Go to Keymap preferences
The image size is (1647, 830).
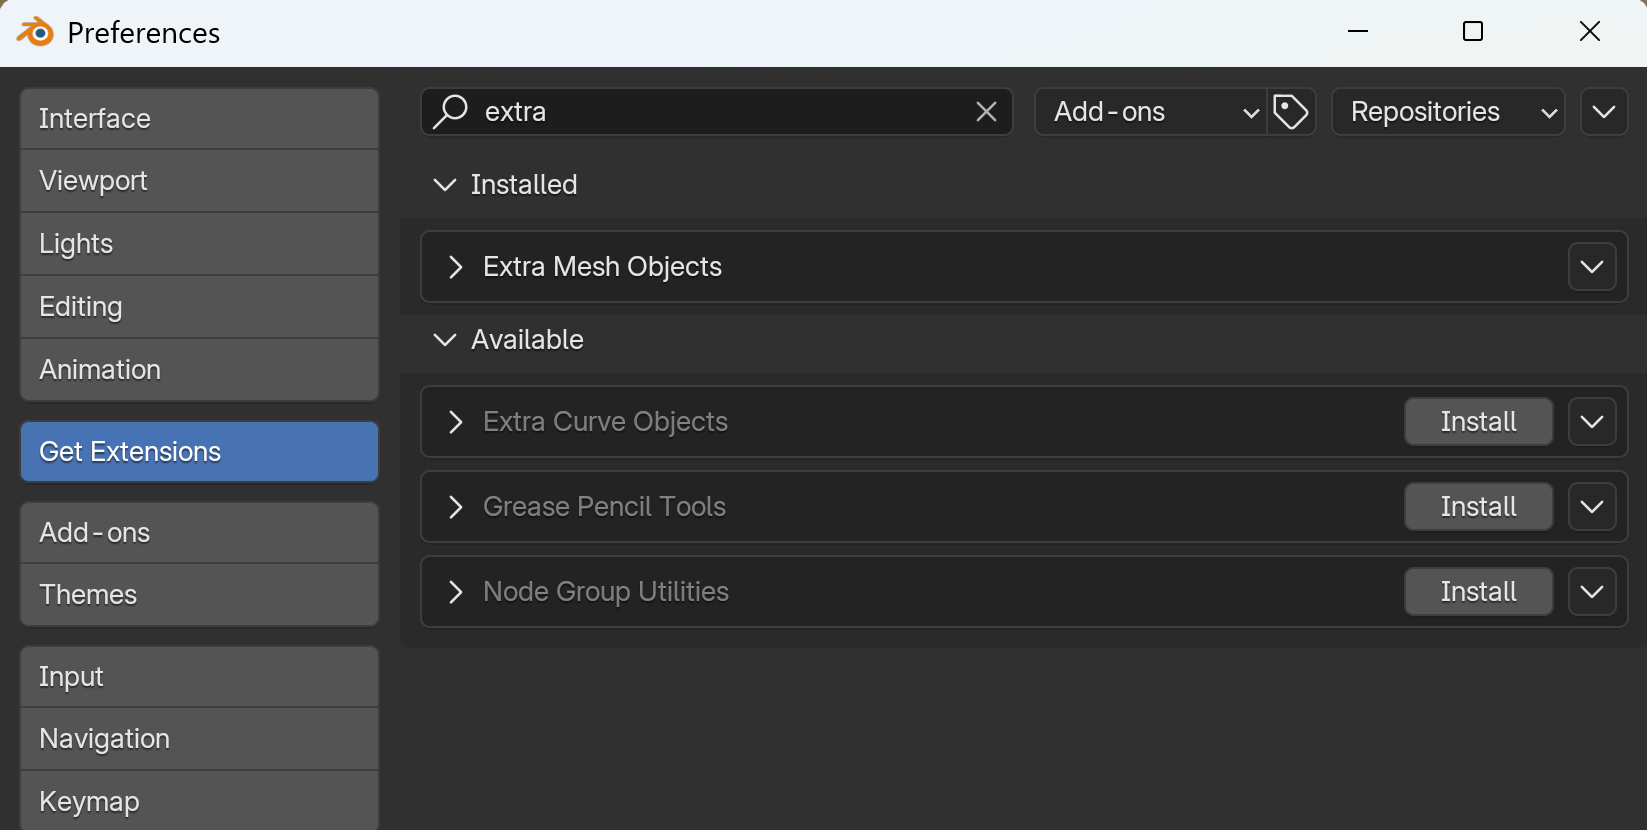click(x=199, y=801)
